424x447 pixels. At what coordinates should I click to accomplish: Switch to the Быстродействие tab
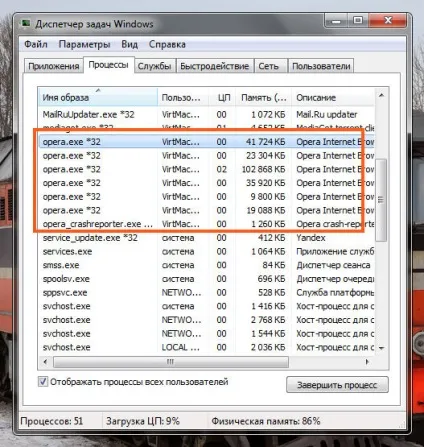pos(215,66)
